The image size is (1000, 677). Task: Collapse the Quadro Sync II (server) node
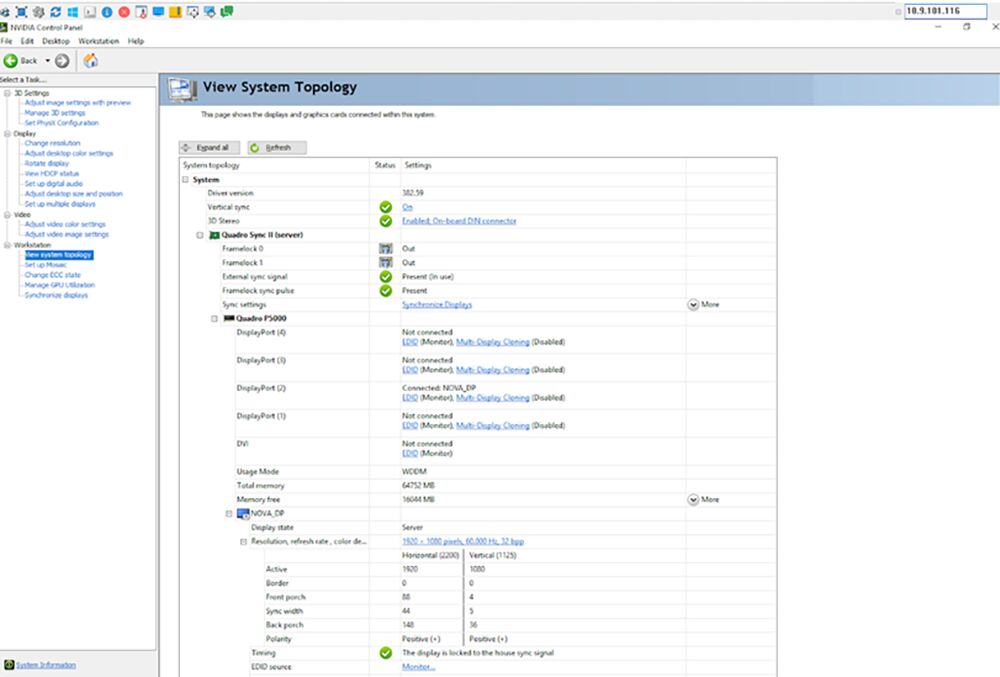coord(200,235)
